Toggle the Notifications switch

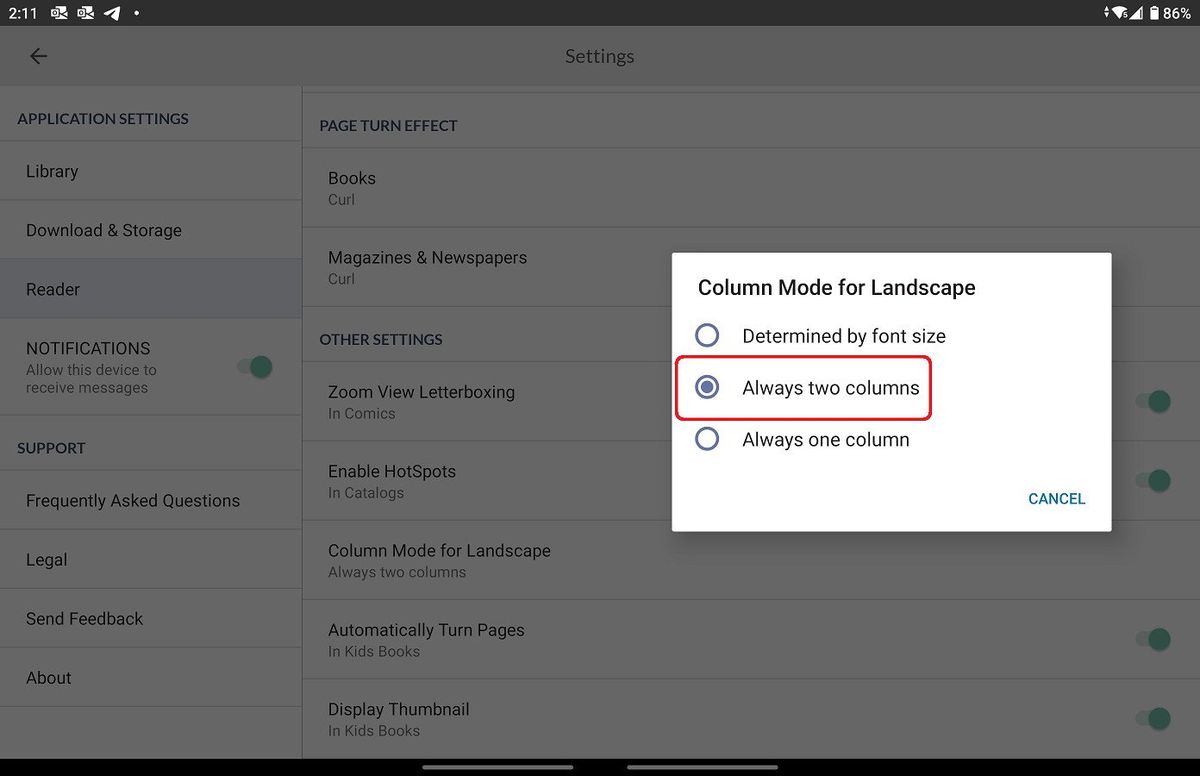click(254, 367)
